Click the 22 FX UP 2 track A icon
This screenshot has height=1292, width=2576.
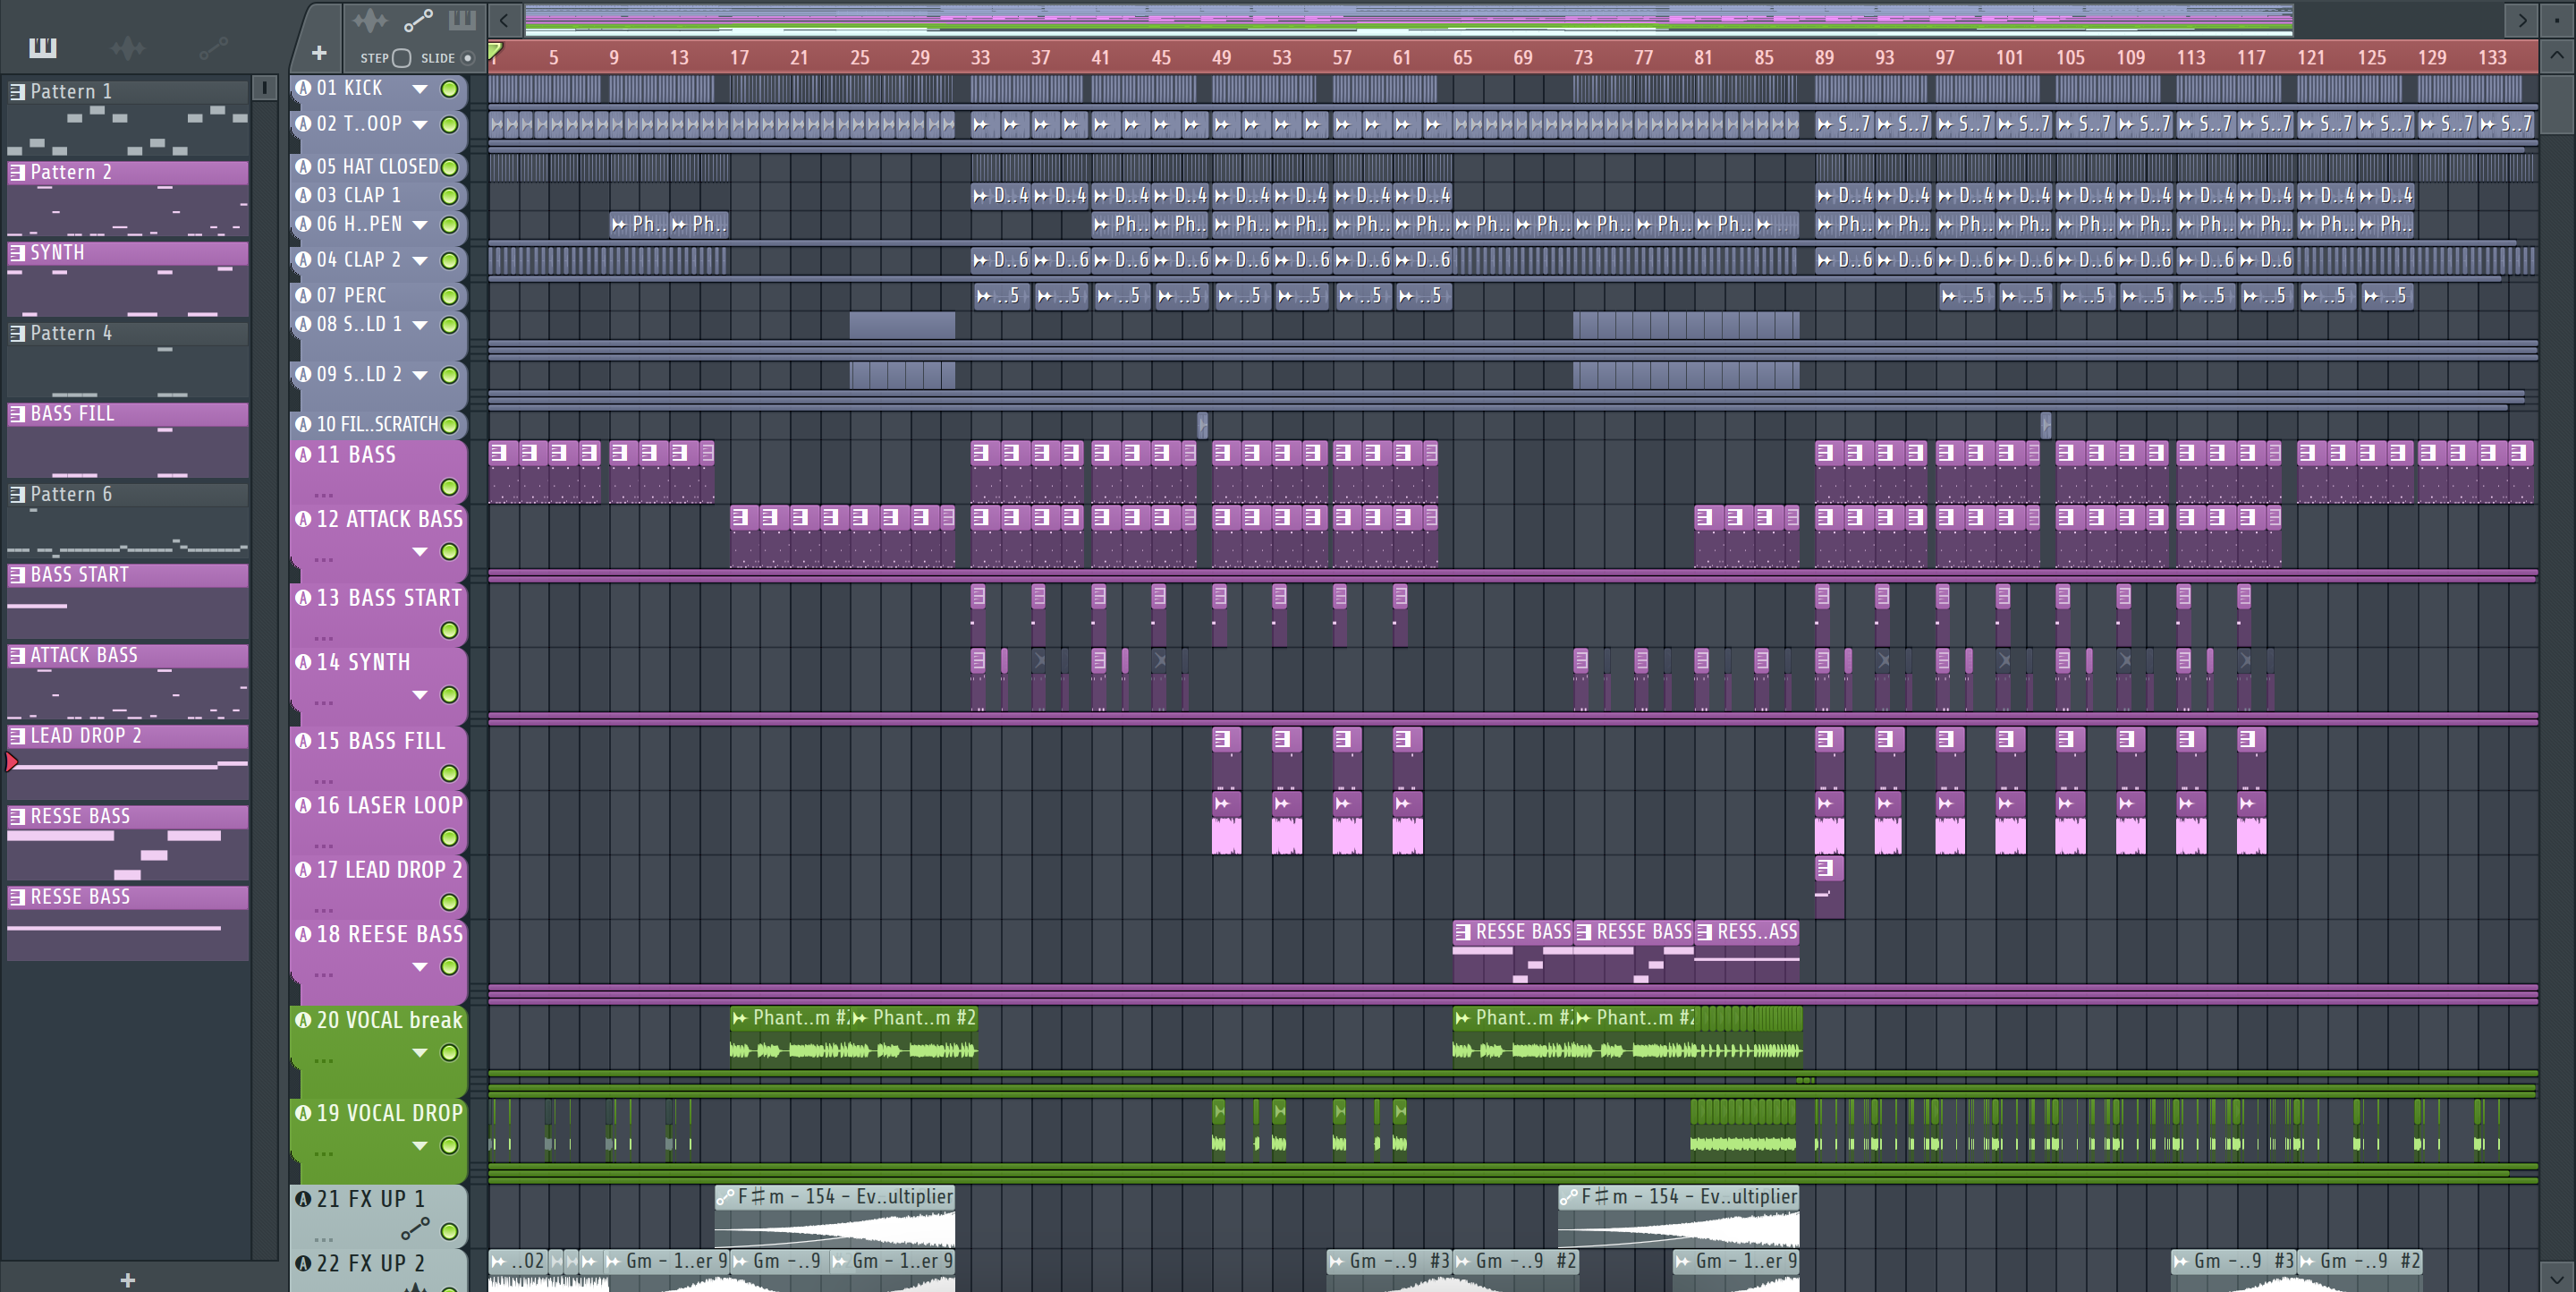click(x=303, y=1263)
